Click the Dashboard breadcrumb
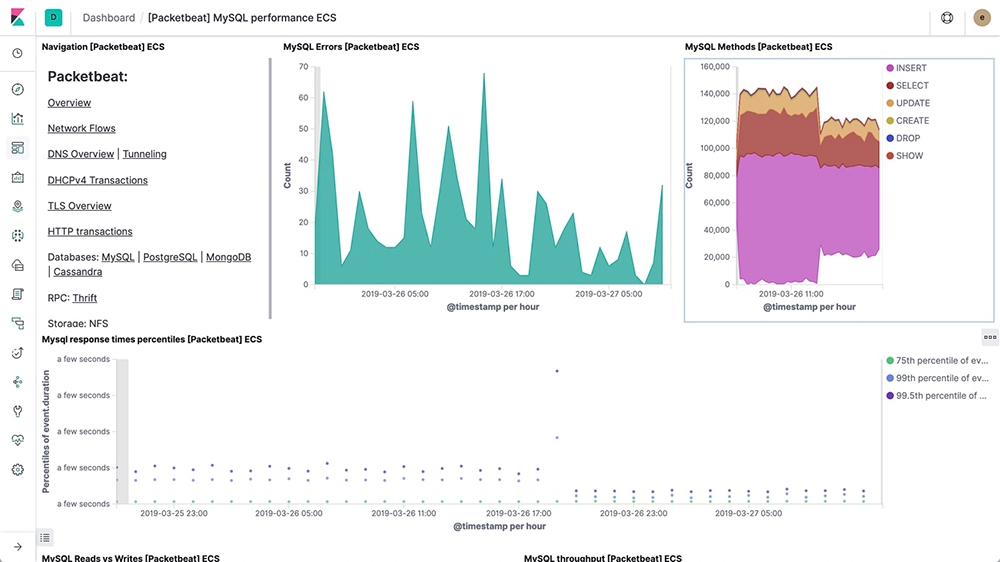 pyautogui.click(x=109, y=18)
